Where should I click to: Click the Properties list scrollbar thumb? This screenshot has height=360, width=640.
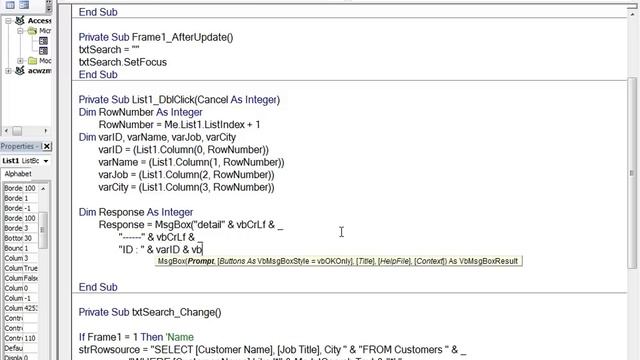pyautogui.click(x=43, y=230)
